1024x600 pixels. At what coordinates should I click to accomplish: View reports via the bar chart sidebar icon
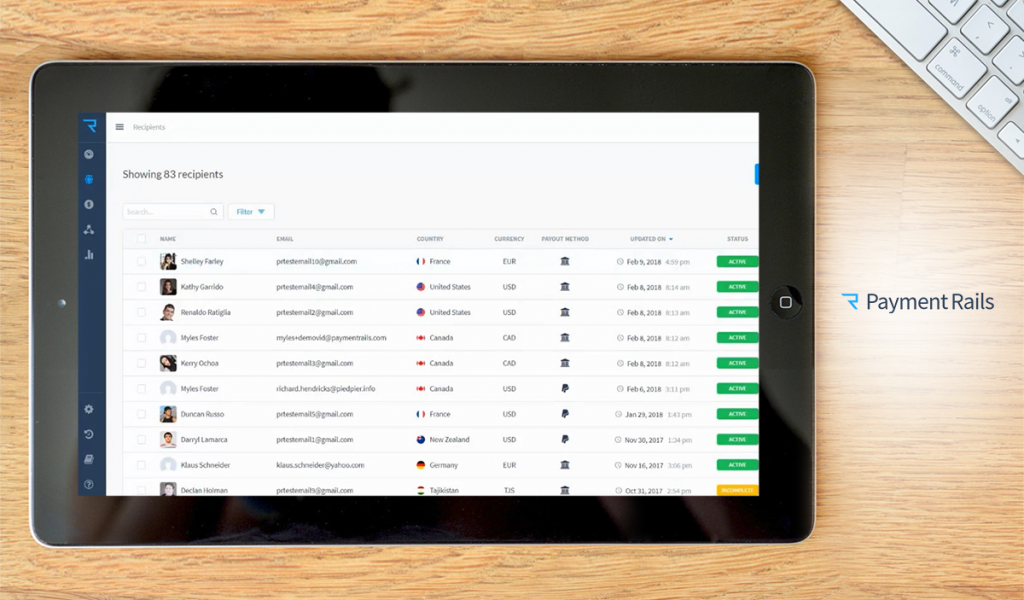tap(89, 253)
